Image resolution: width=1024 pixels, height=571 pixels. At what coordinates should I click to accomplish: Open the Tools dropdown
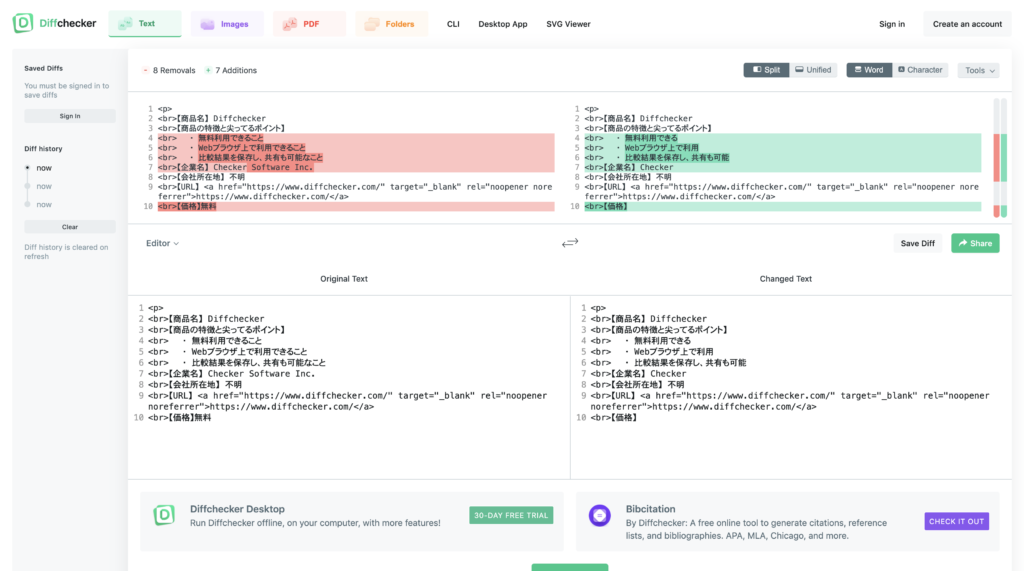coord(978,71)
